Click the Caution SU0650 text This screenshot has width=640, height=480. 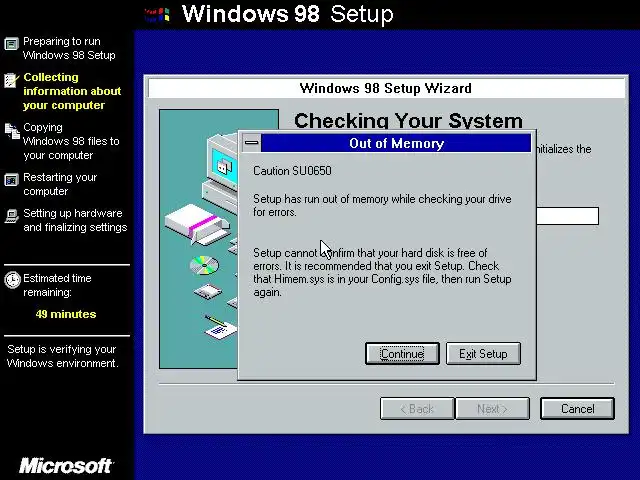[292, 171]
